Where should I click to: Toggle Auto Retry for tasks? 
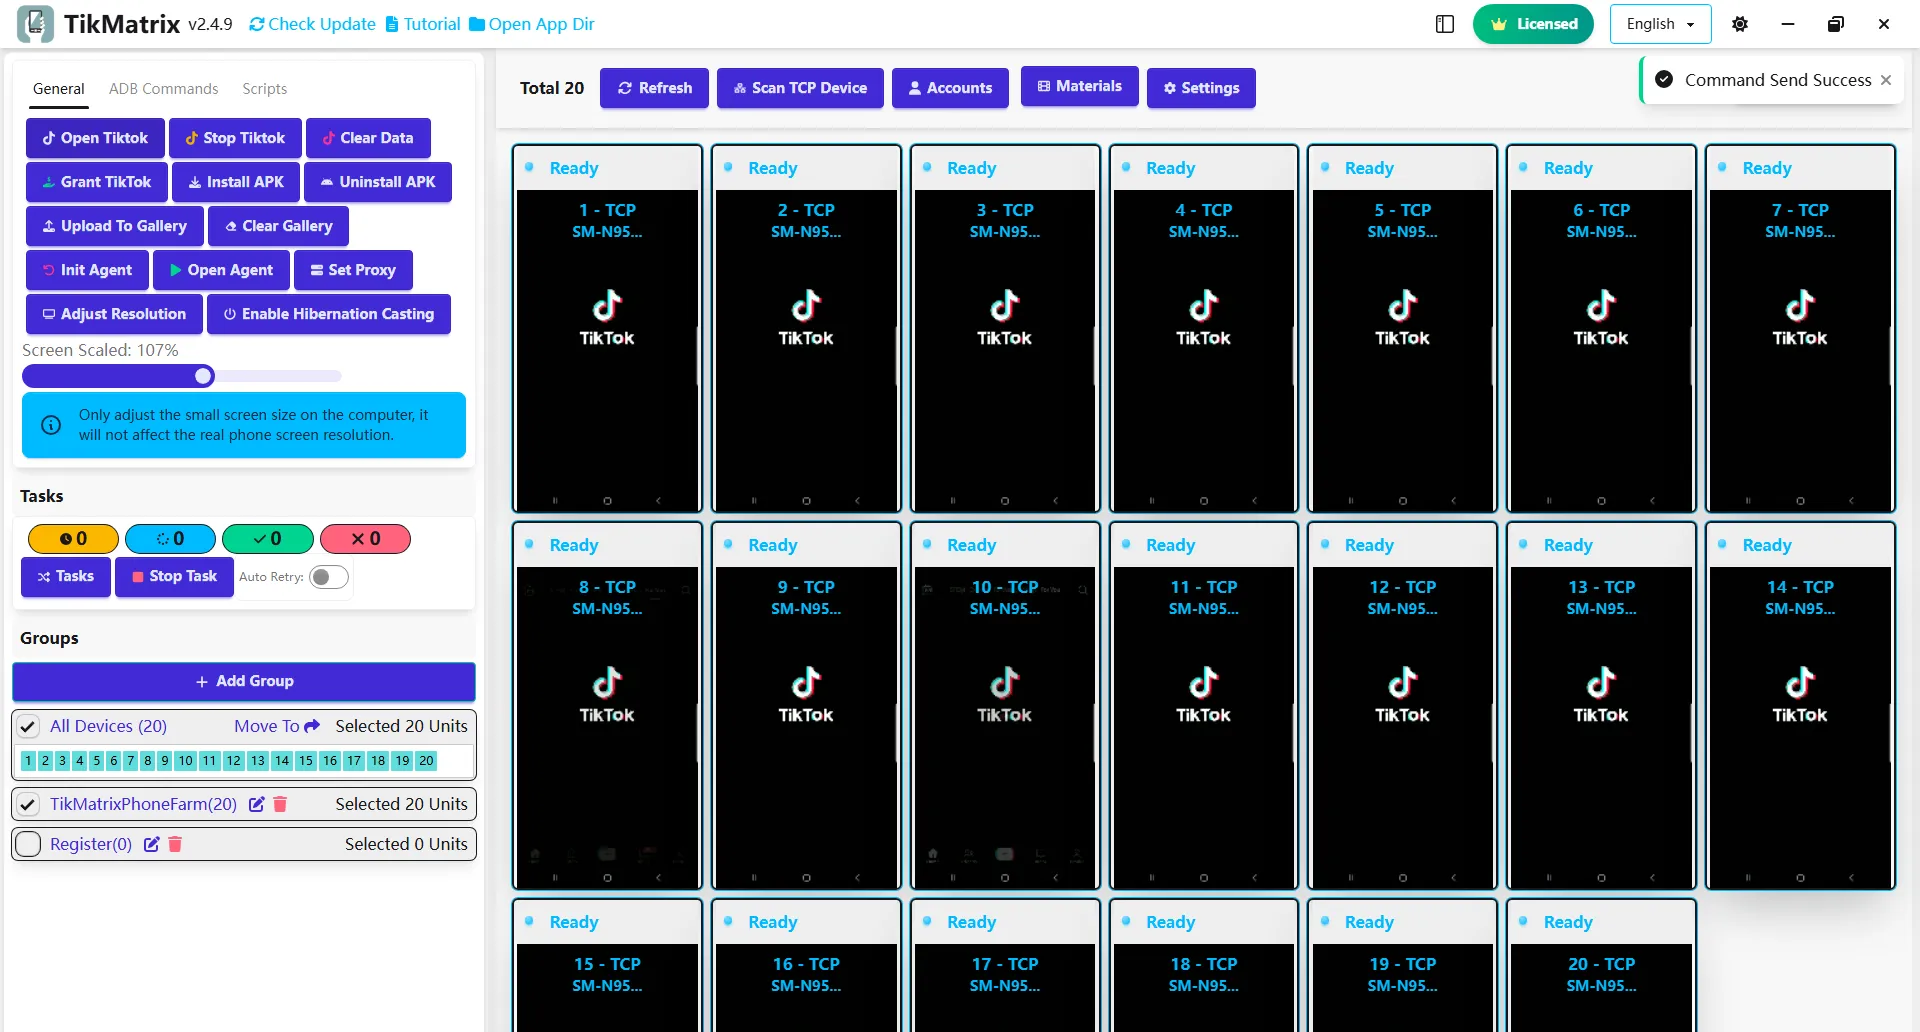328,577
